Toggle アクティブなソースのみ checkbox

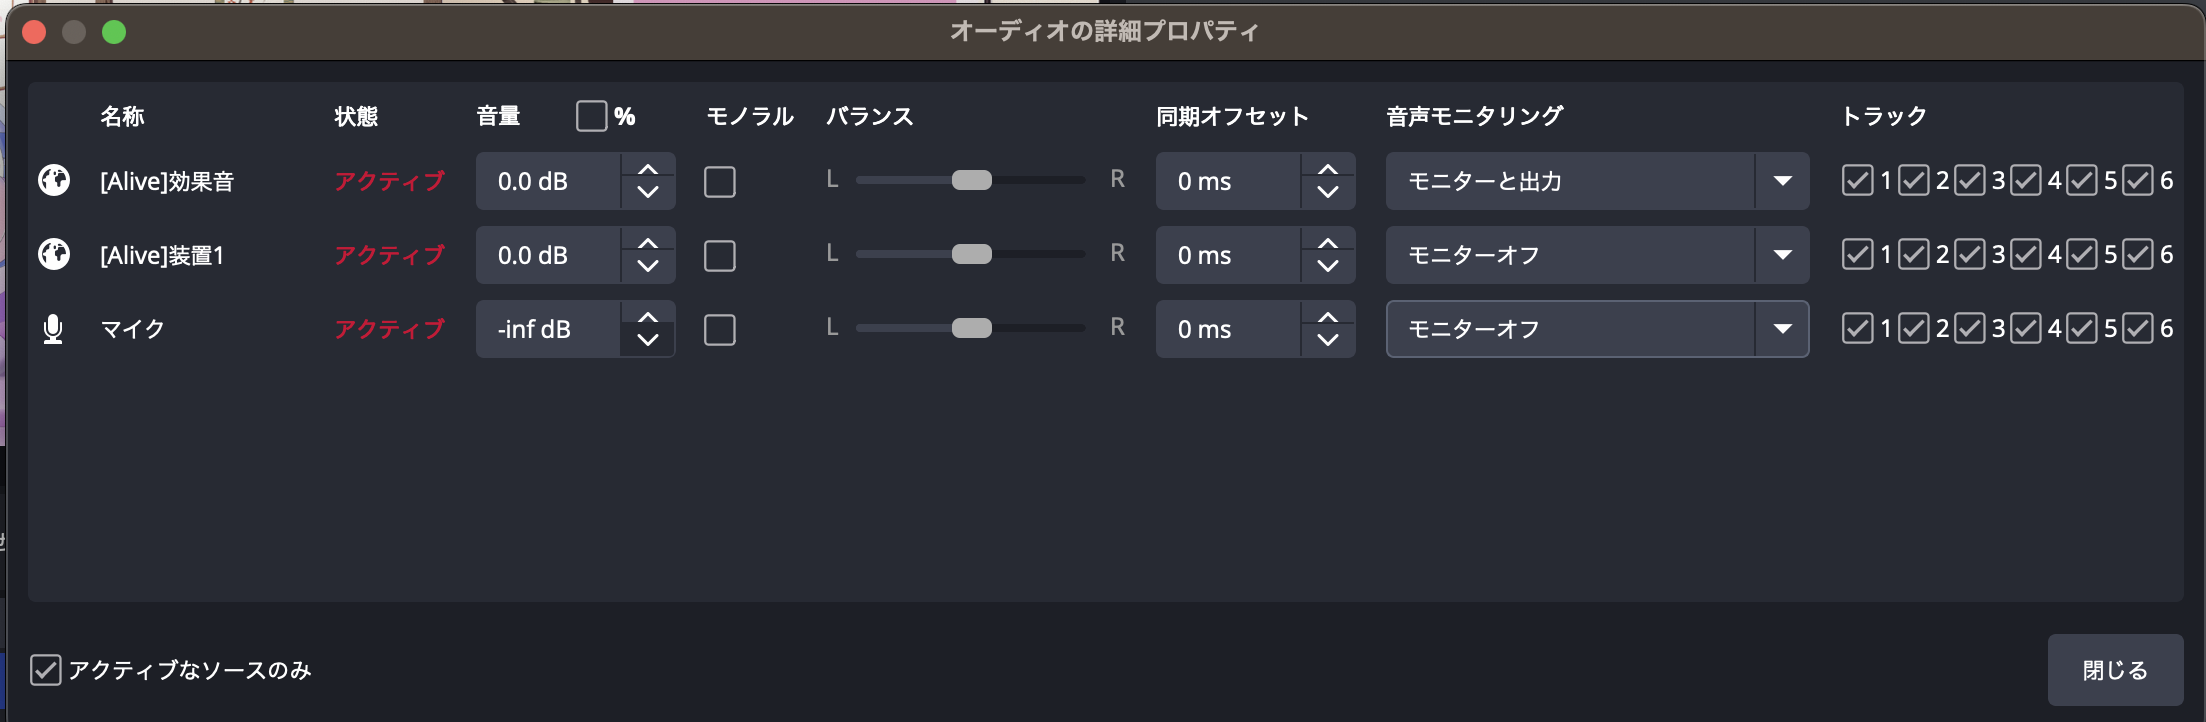[46, 670]
